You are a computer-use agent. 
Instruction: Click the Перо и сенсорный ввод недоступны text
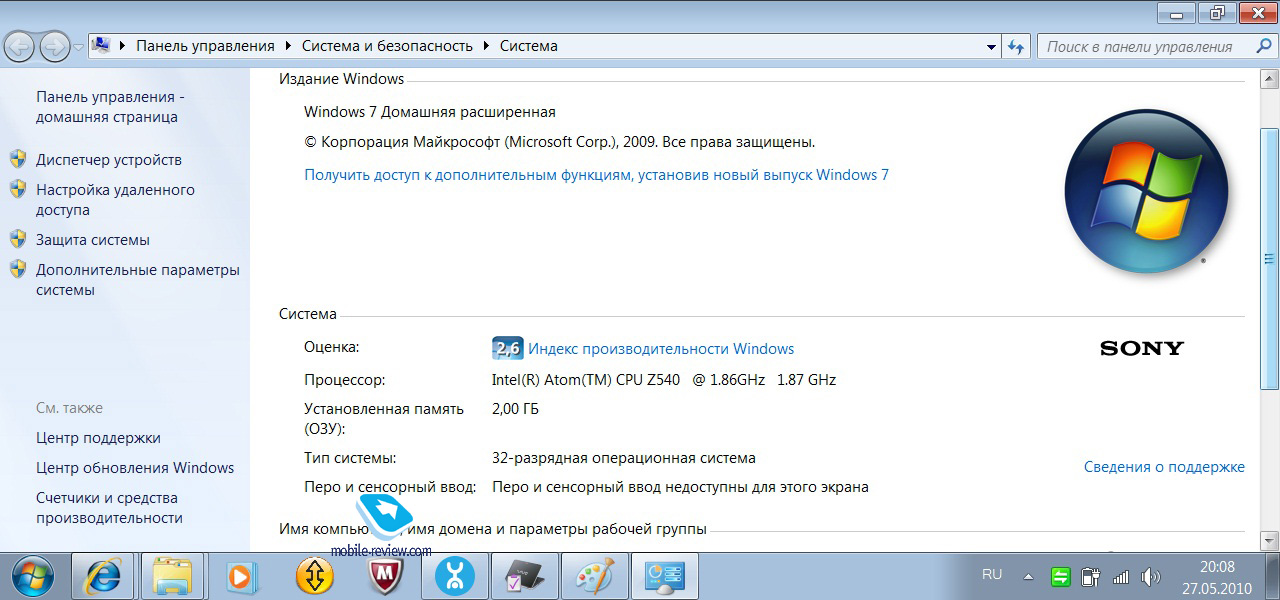pyautogui.click(x=680, y=488)
